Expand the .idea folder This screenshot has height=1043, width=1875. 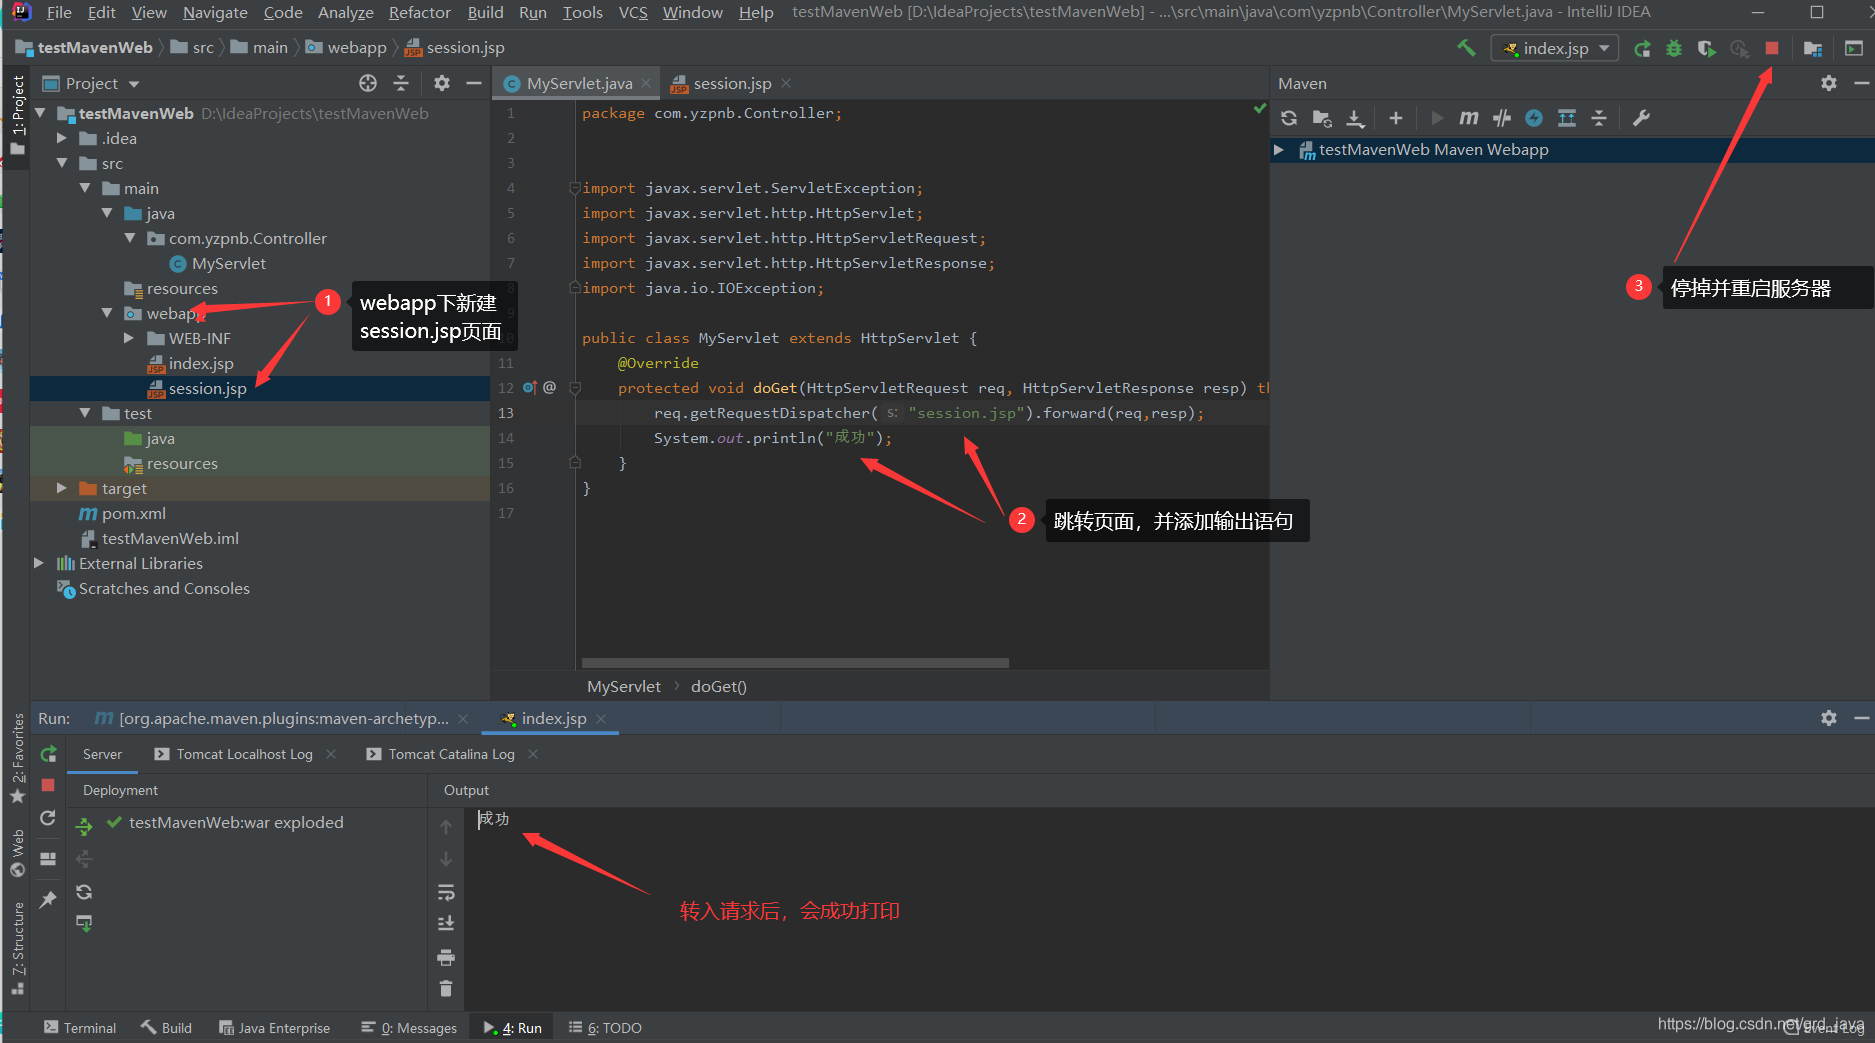(x=62, y=138)
